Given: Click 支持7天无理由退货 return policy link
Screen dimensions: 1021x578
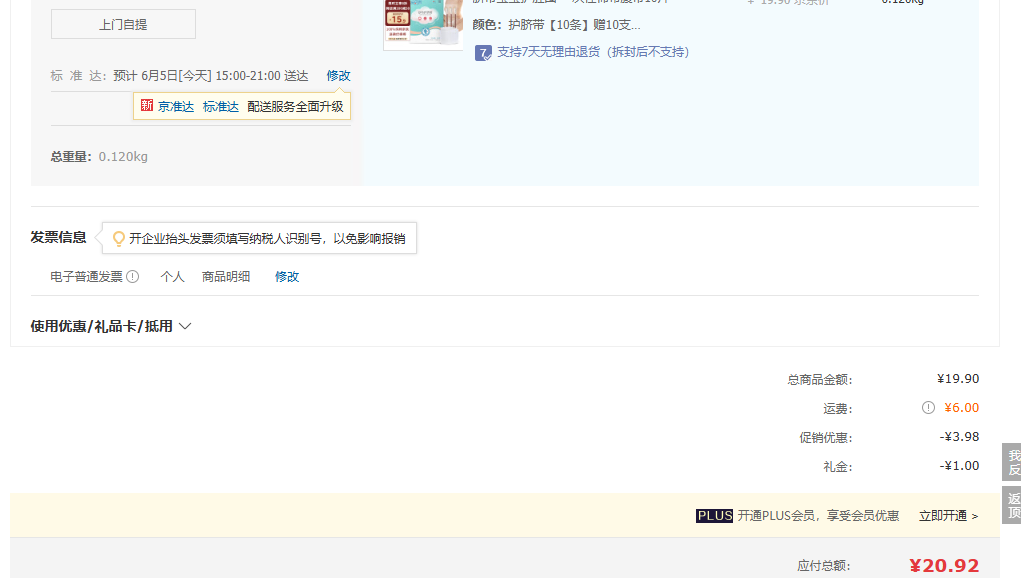Looking at the screenshot, I should click(593, 52).
